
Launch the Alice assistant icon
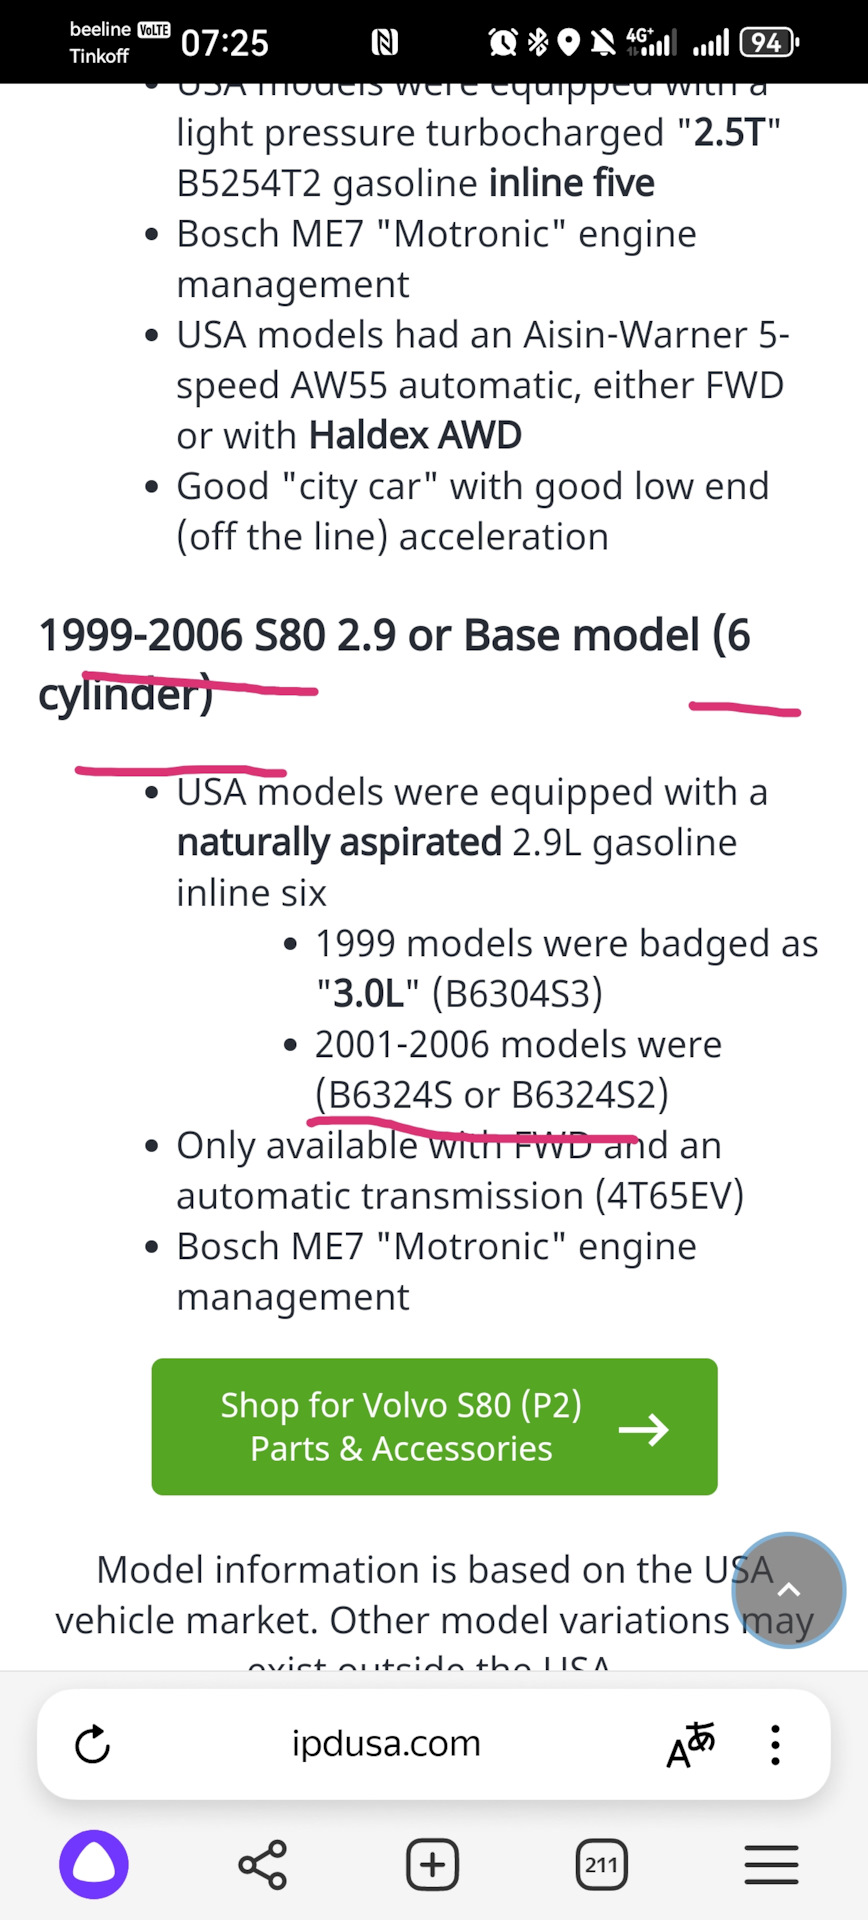point(94,1865)
